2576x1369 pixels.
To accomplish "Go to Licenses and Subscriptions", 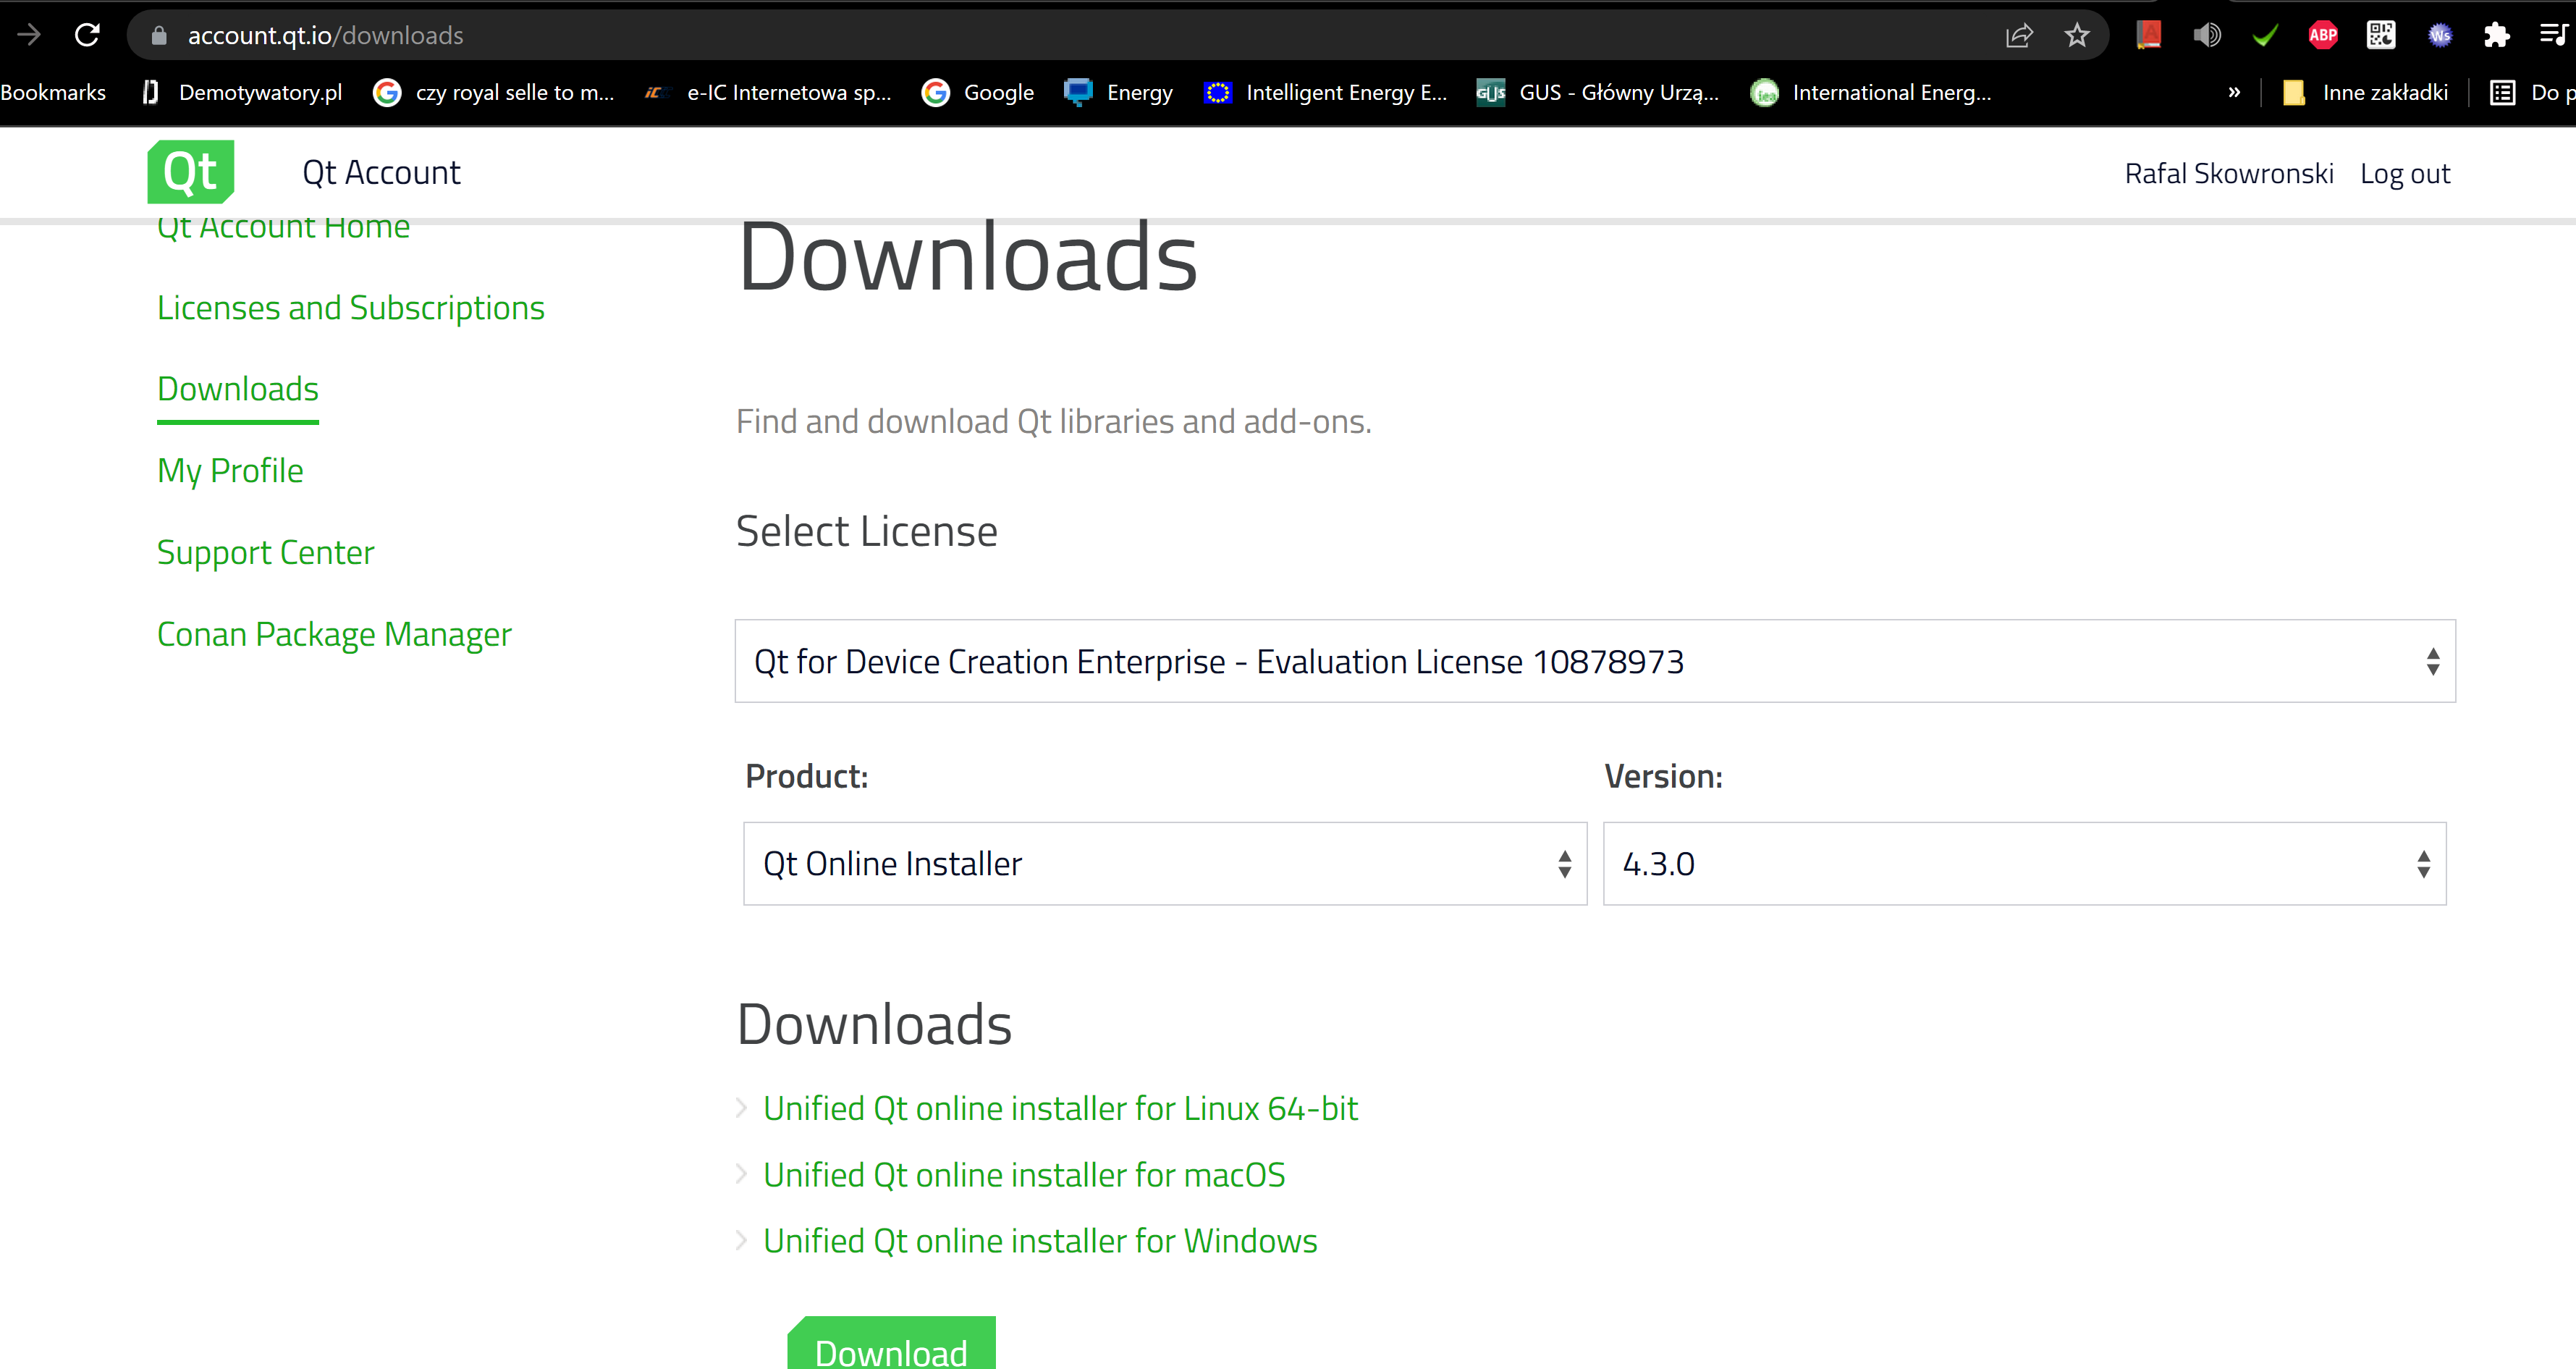I will (350, 308).
